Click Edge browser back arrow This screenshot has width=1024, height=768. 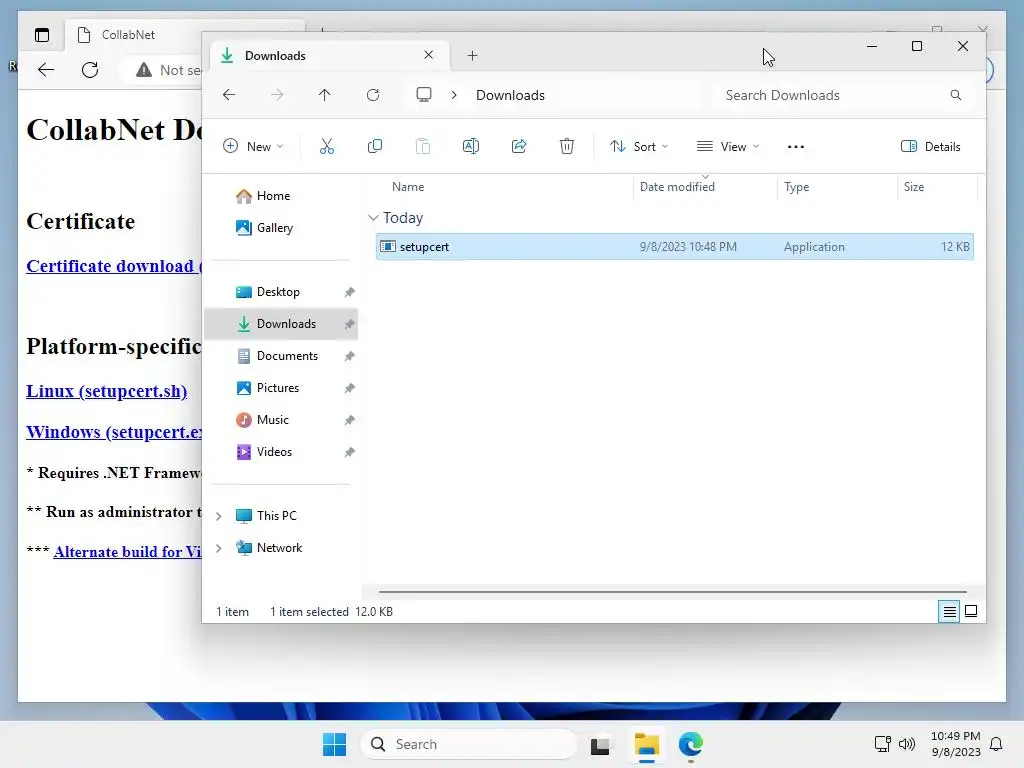[x=46, y=69]
